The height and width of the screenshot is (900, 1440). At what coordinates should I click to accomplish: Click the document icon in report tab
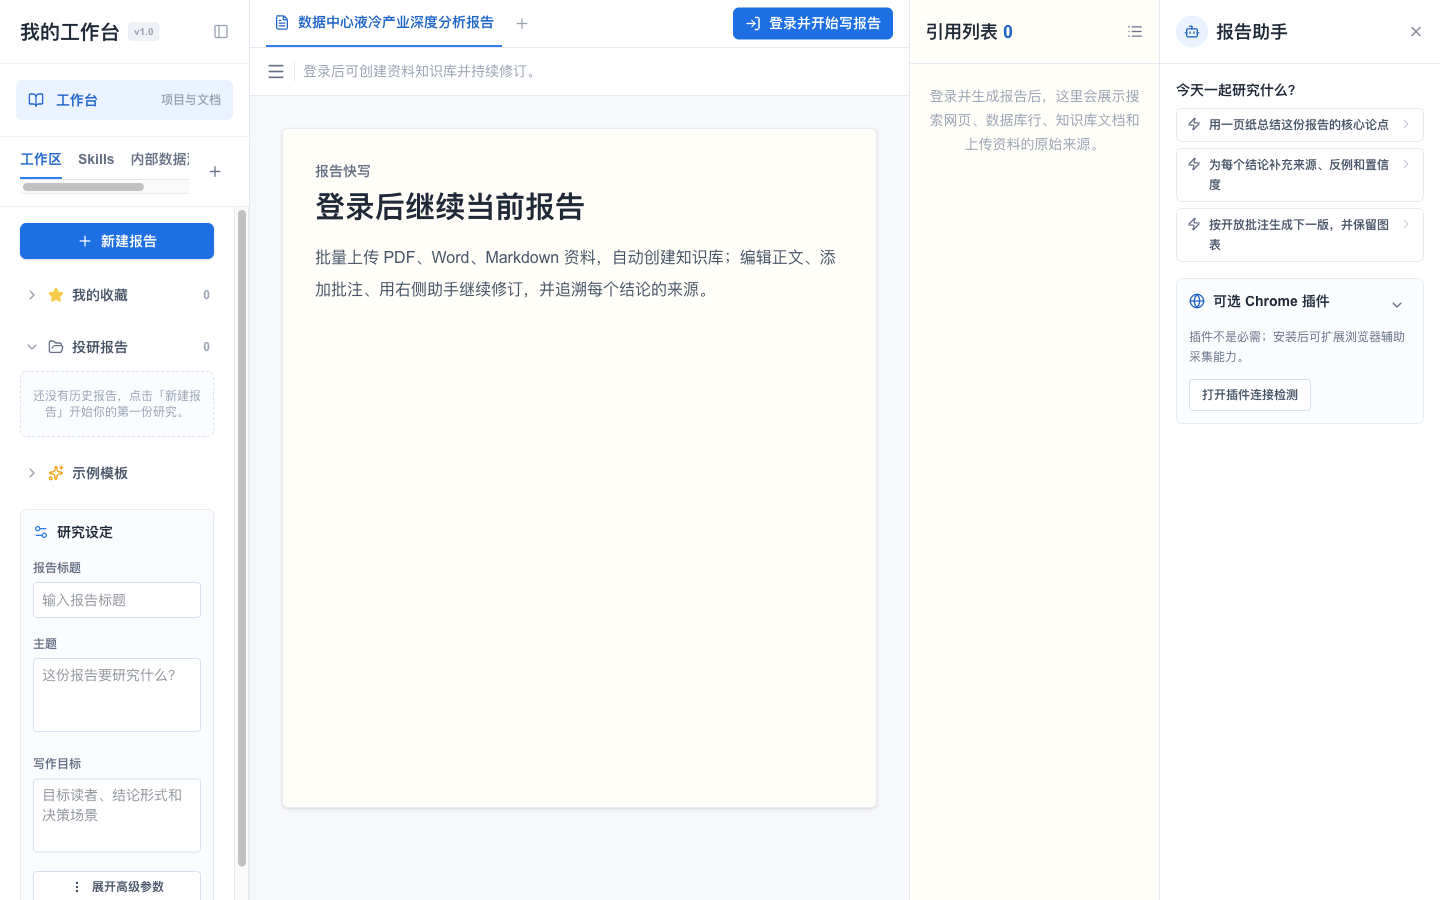(282, 23)
